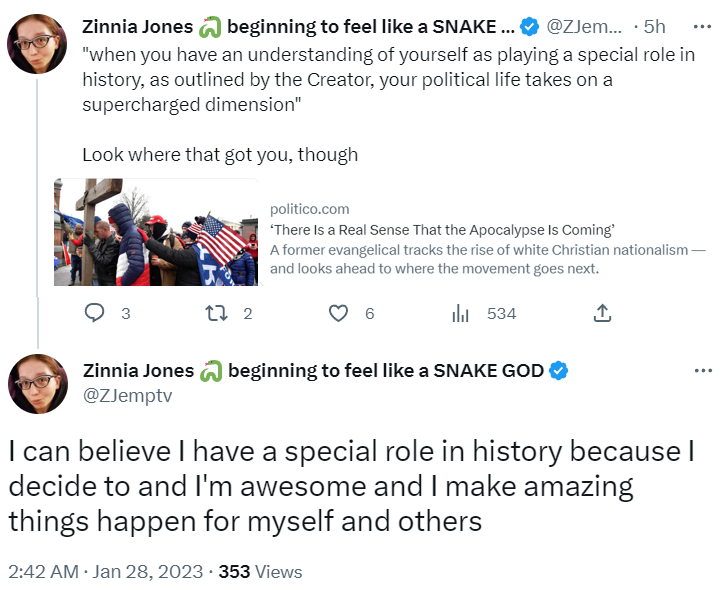Open three-dot menu on first tweet
The height and width of the screenshot is (590, 720).
click(702, 27)
